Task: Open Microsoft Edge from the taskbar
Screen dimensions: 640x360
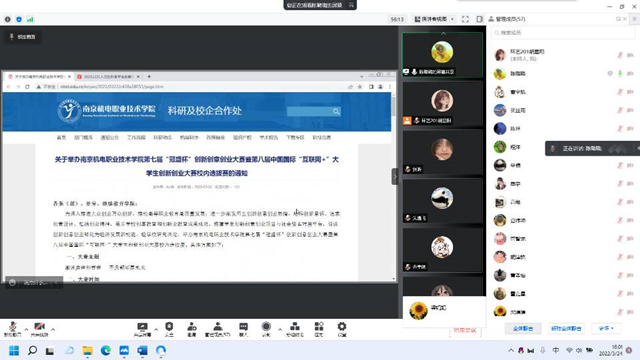Action: click(x=106, y=350)
